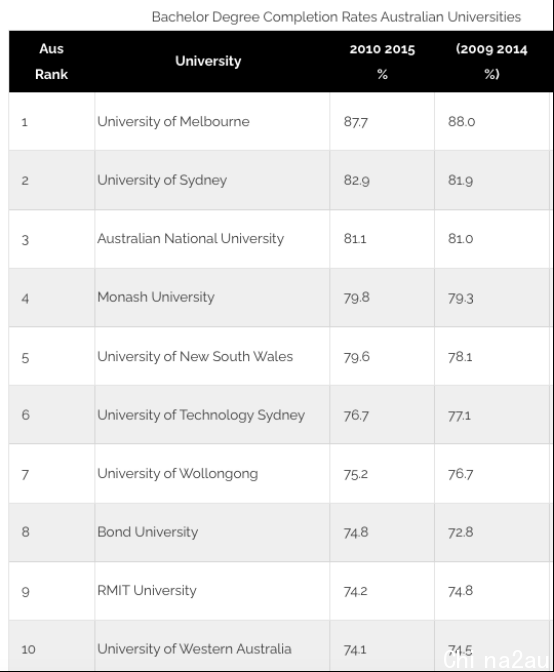Click the University column header
Image resolution: width=554 pixels, height=672 pixels.
[208, 61]
